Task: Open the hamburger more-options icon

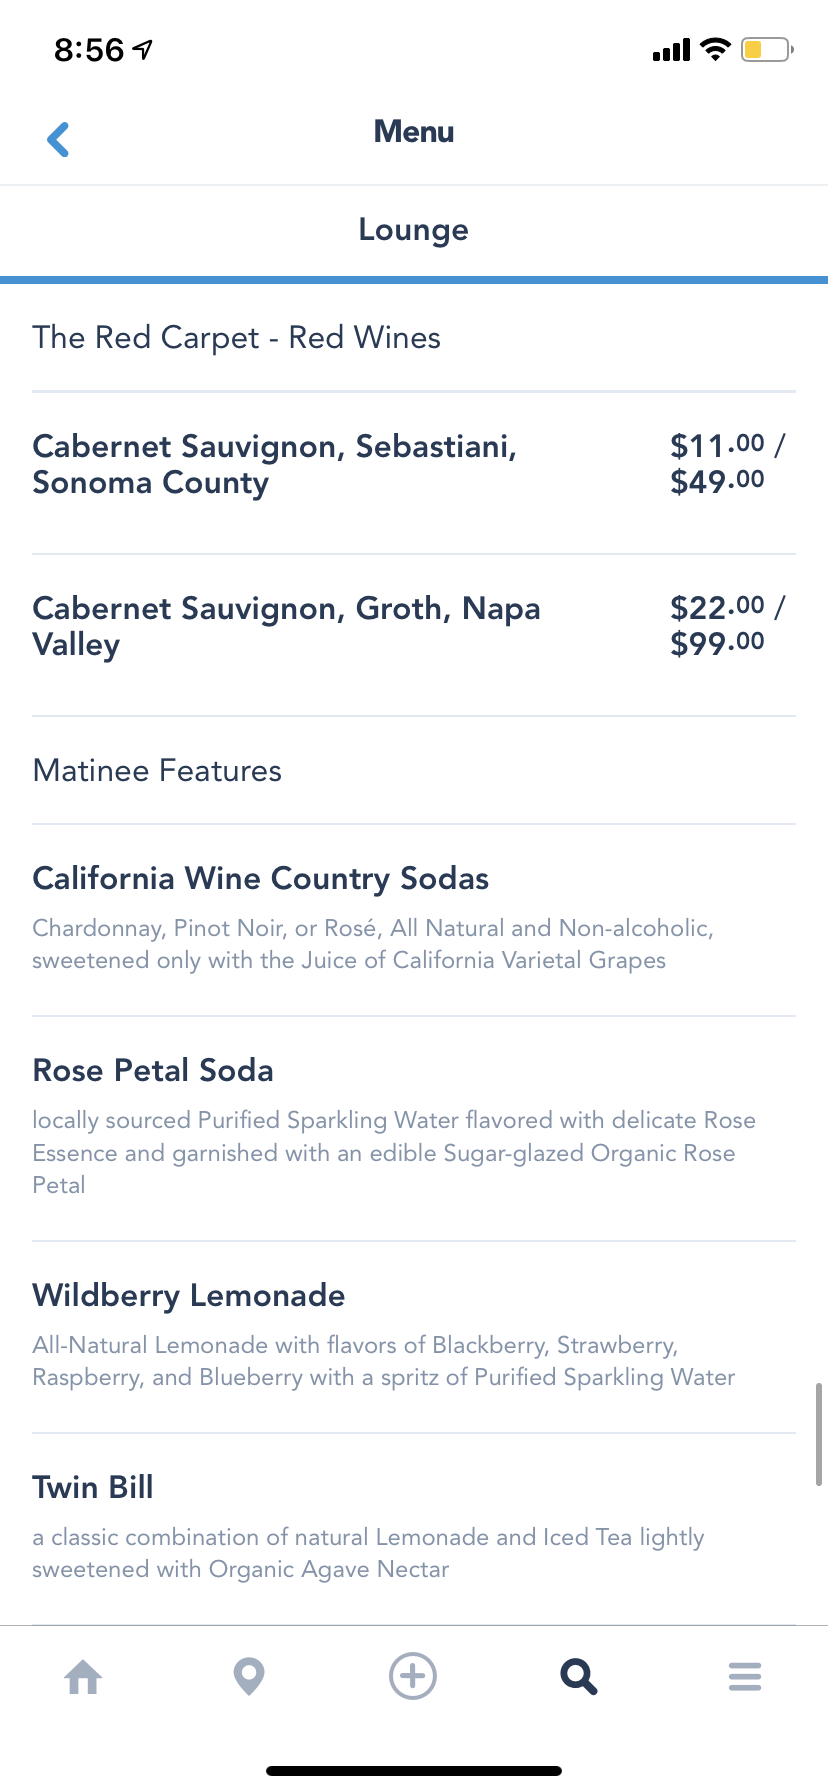Action: pos(745,1676)
